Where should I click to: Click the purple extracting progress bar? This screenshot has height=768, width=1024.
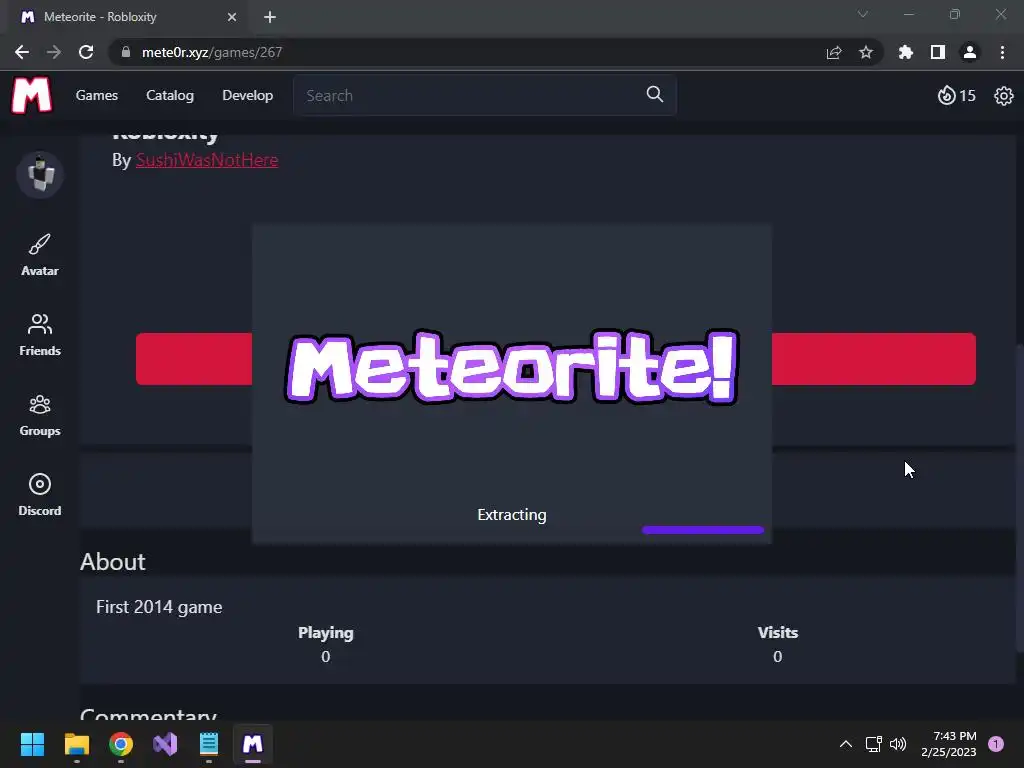click(x=703, y=530)
